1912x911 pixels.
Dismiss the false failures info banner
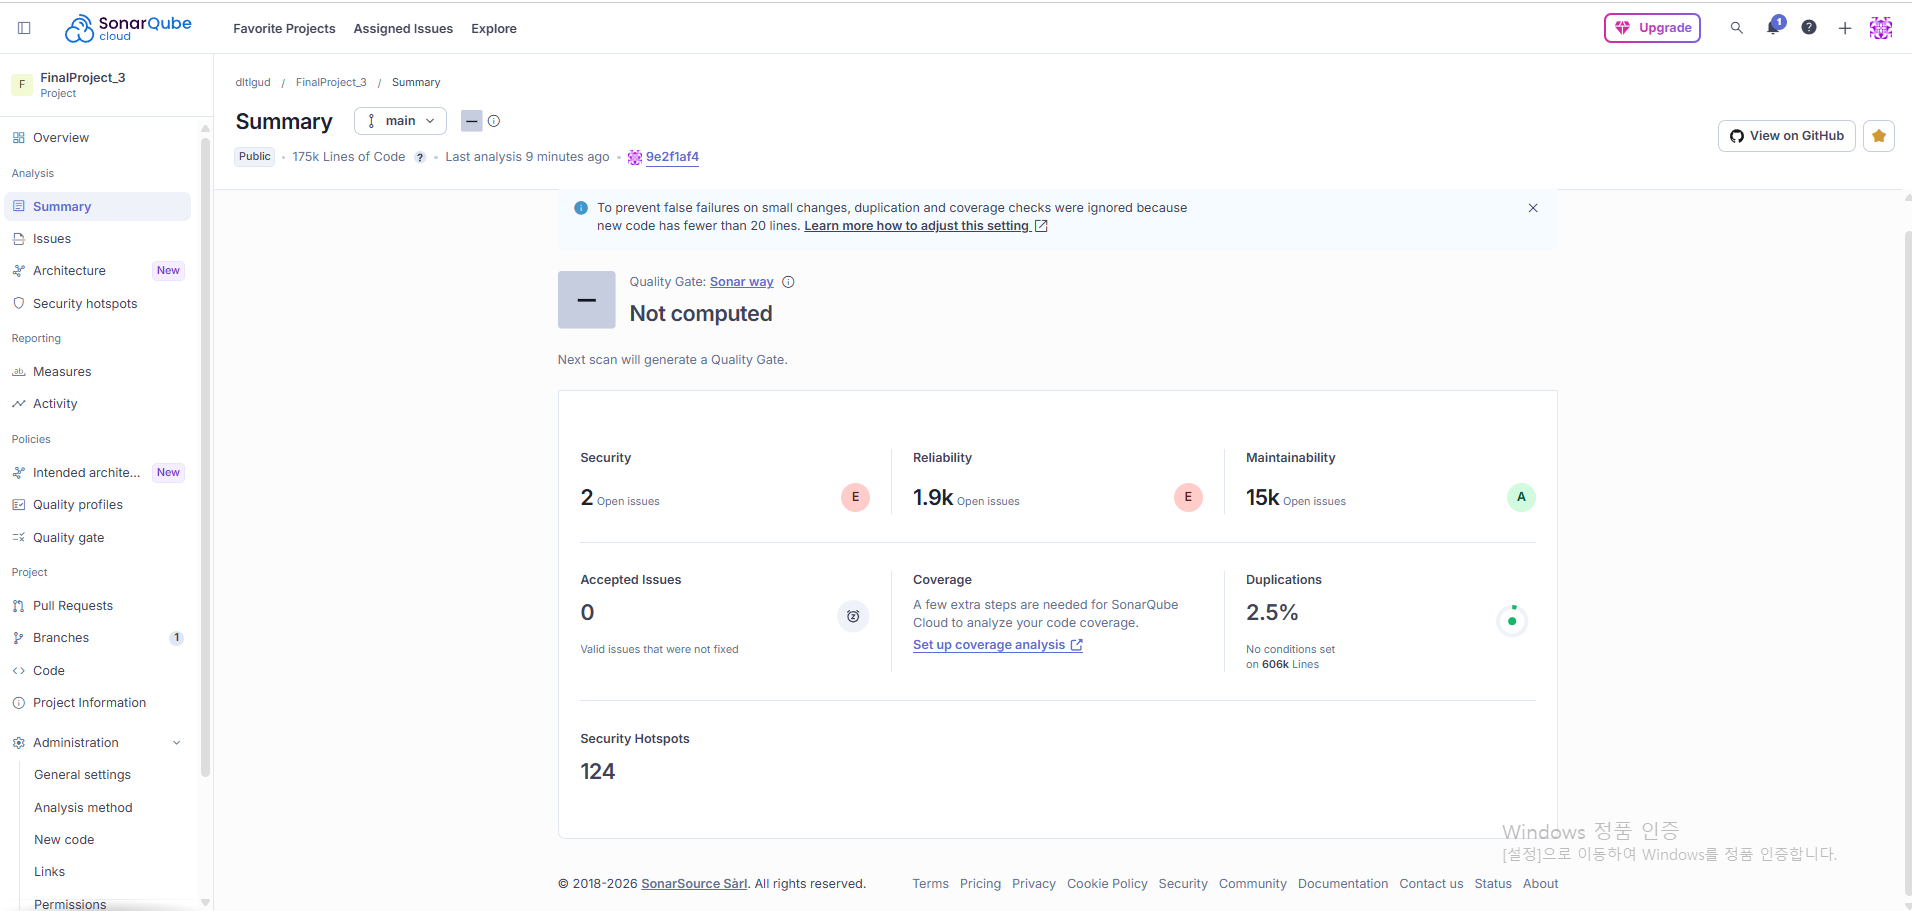click(x=1533, y=208)
